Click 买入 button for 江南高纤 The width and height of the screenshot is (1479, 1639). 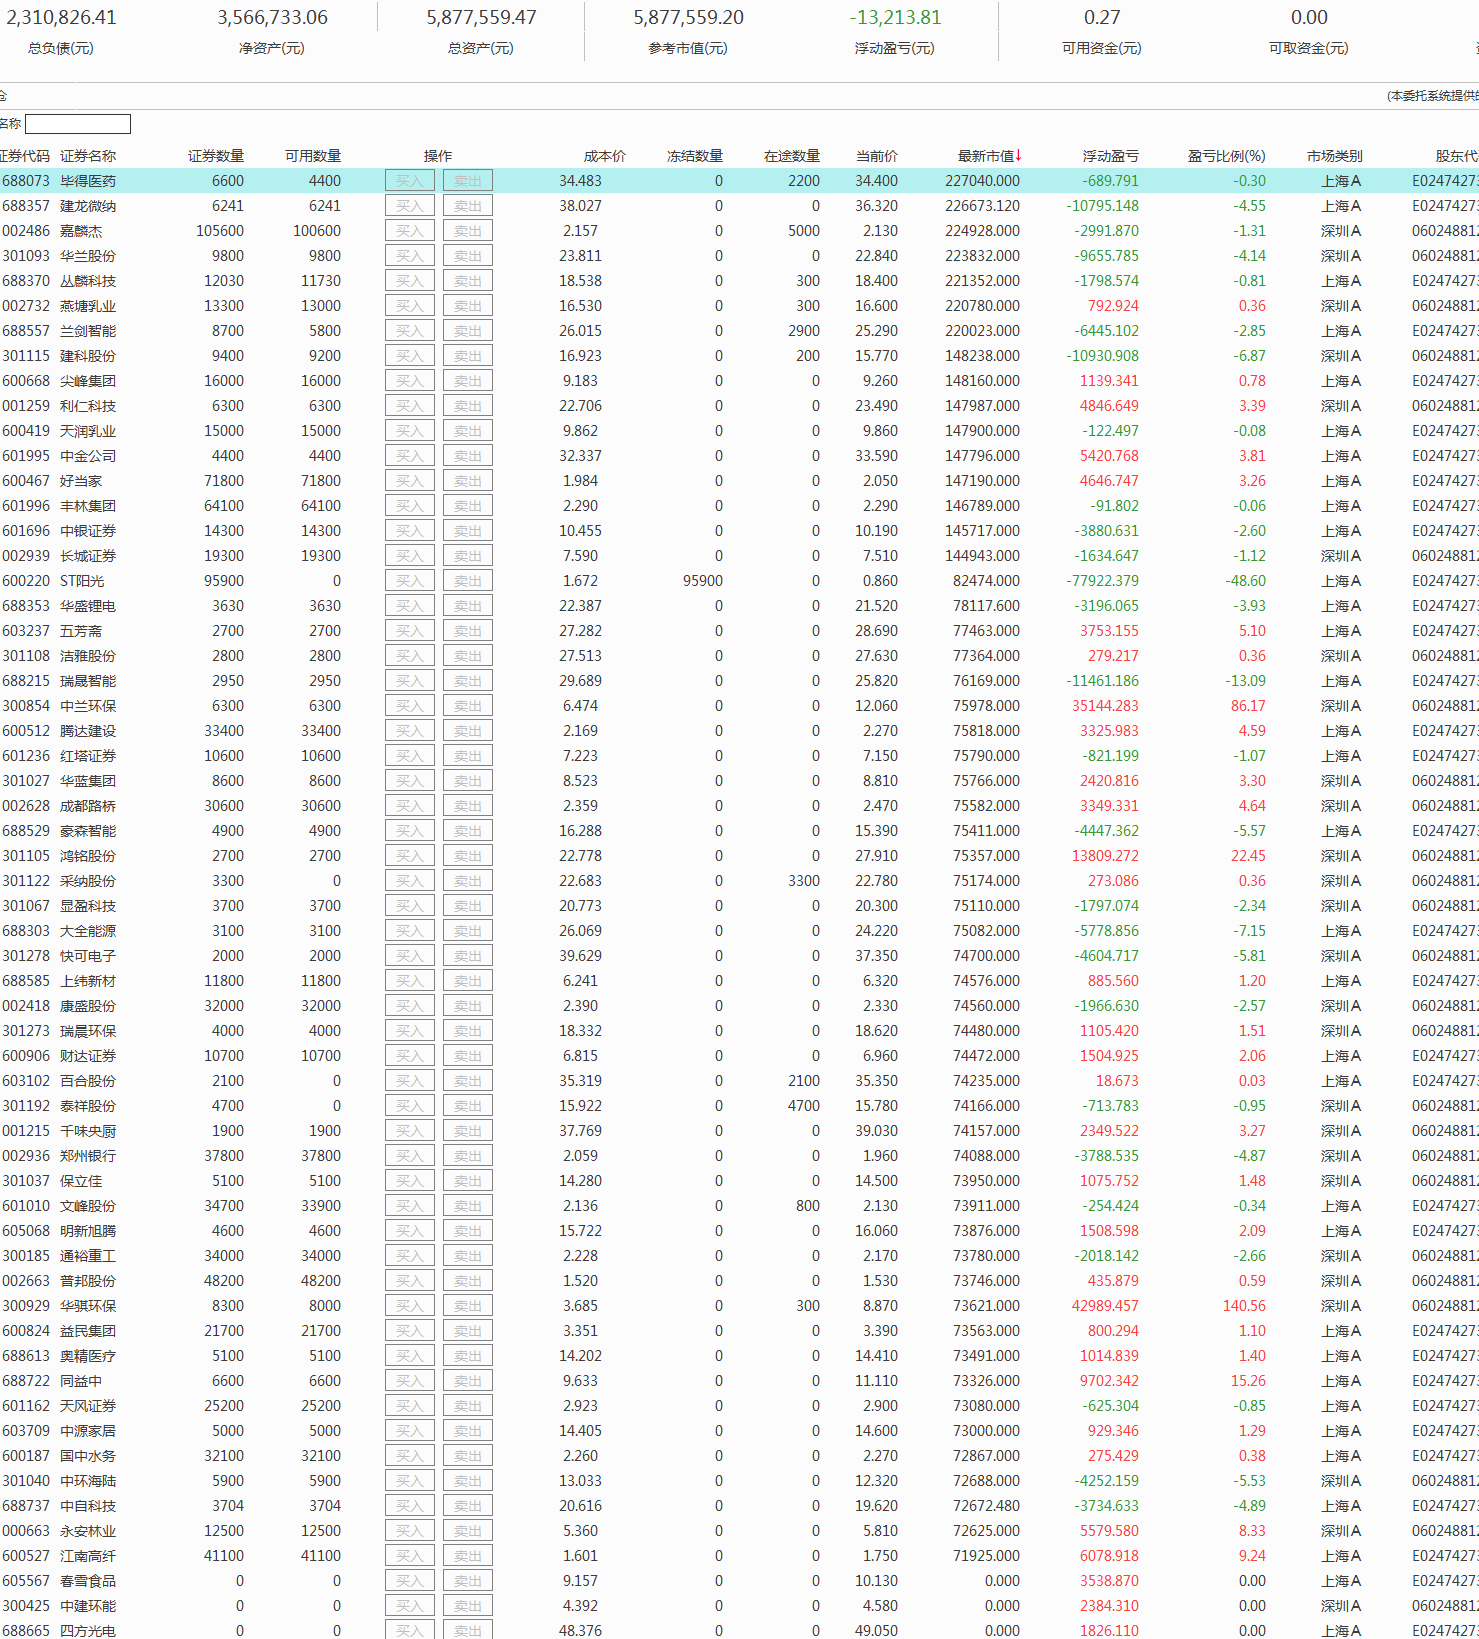(410, 1556)
